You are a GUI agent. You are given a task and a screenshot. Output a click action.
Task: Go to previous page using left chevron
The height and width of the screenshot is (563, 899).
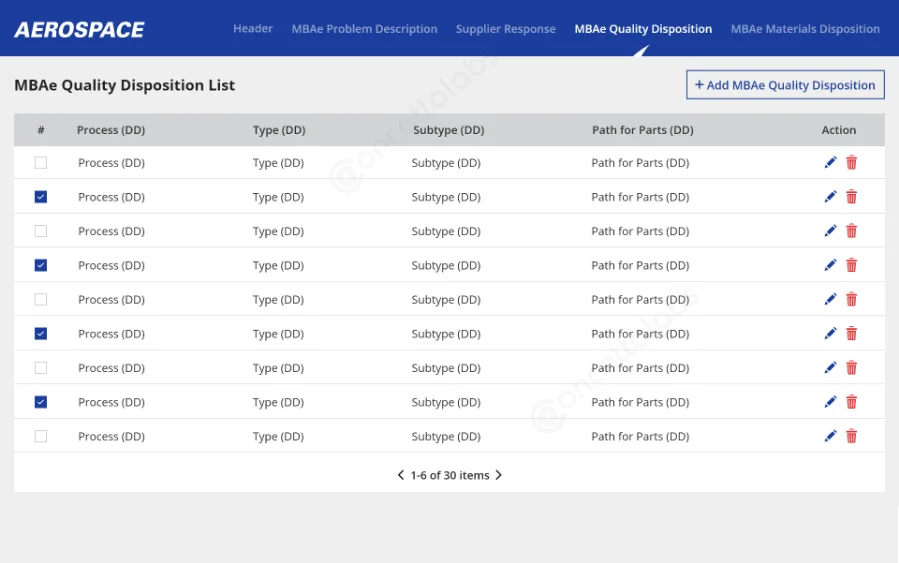tap(401, 475)
